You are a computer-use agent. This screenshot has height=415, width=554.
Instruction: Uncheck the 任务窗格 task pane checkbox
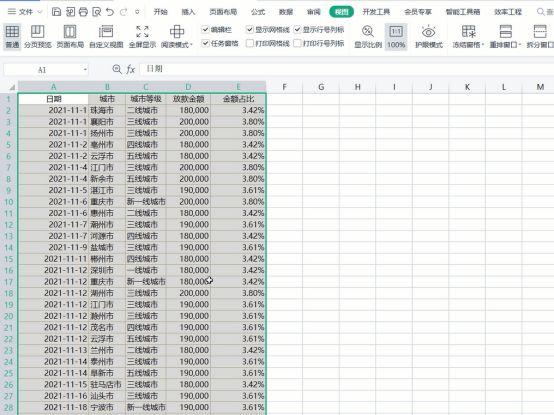point(205,43)
